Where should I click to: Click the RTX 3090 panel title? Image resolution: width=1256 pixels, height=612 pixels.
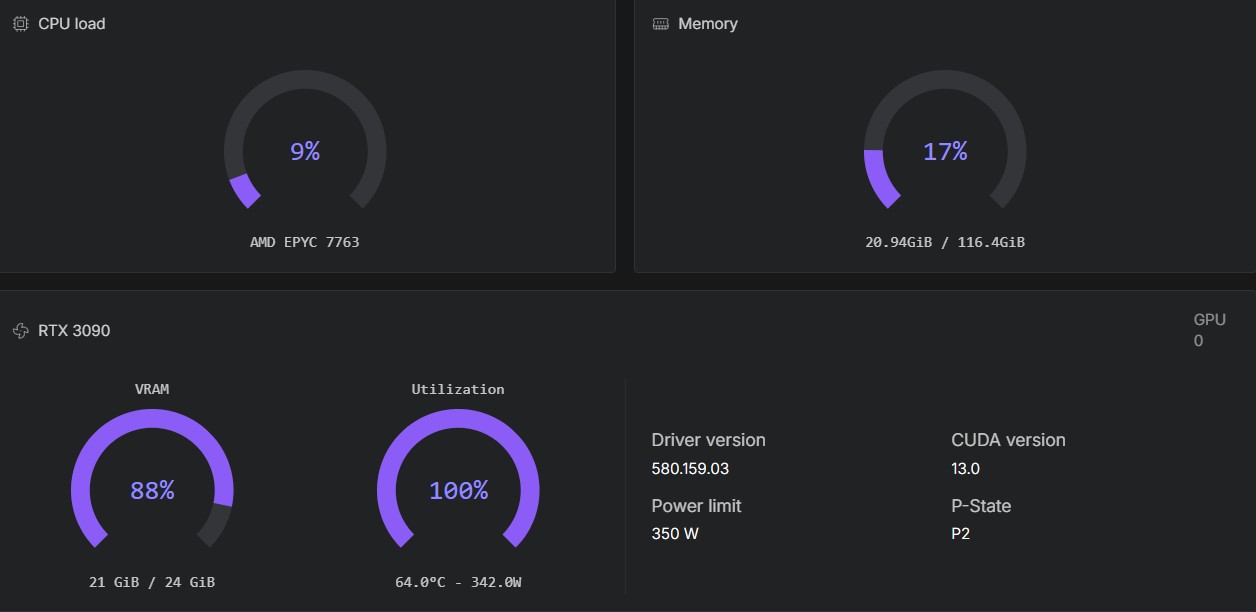pyautogui.click(x=74, y=330)
